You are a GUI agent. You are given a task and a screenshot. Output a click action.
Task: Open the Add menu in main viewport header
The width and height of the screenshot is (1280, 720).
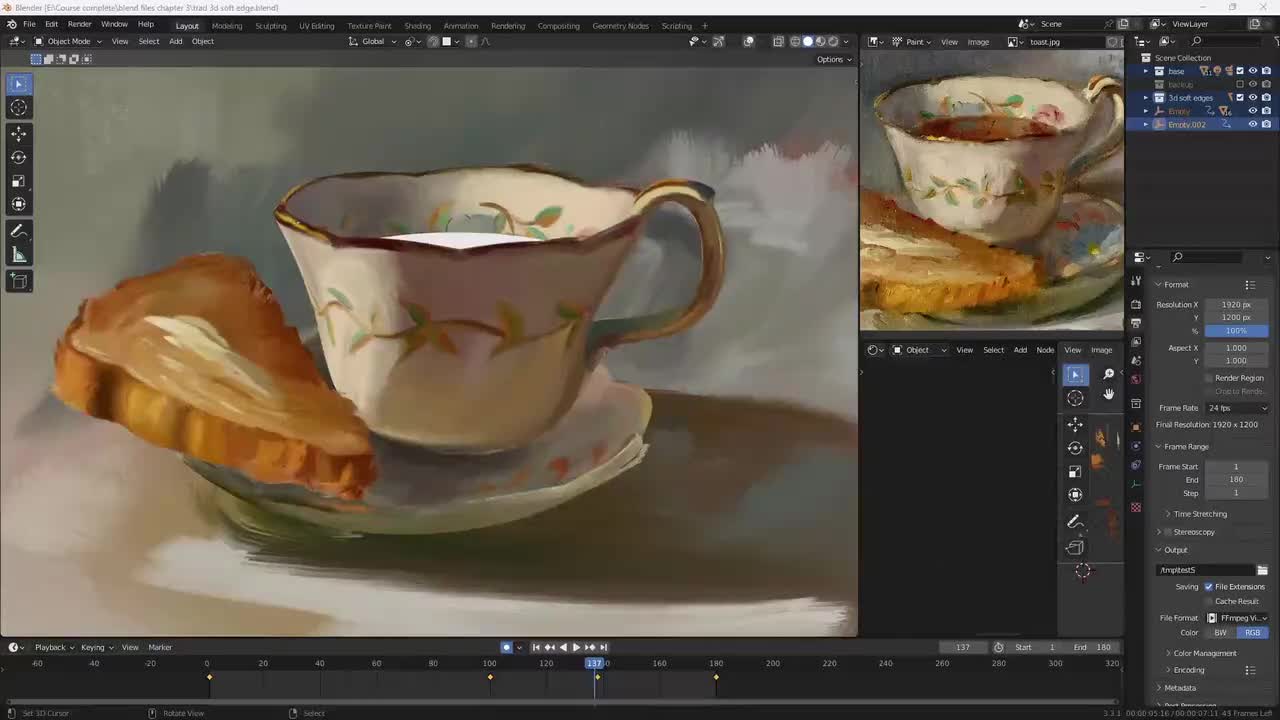point(176,42)
